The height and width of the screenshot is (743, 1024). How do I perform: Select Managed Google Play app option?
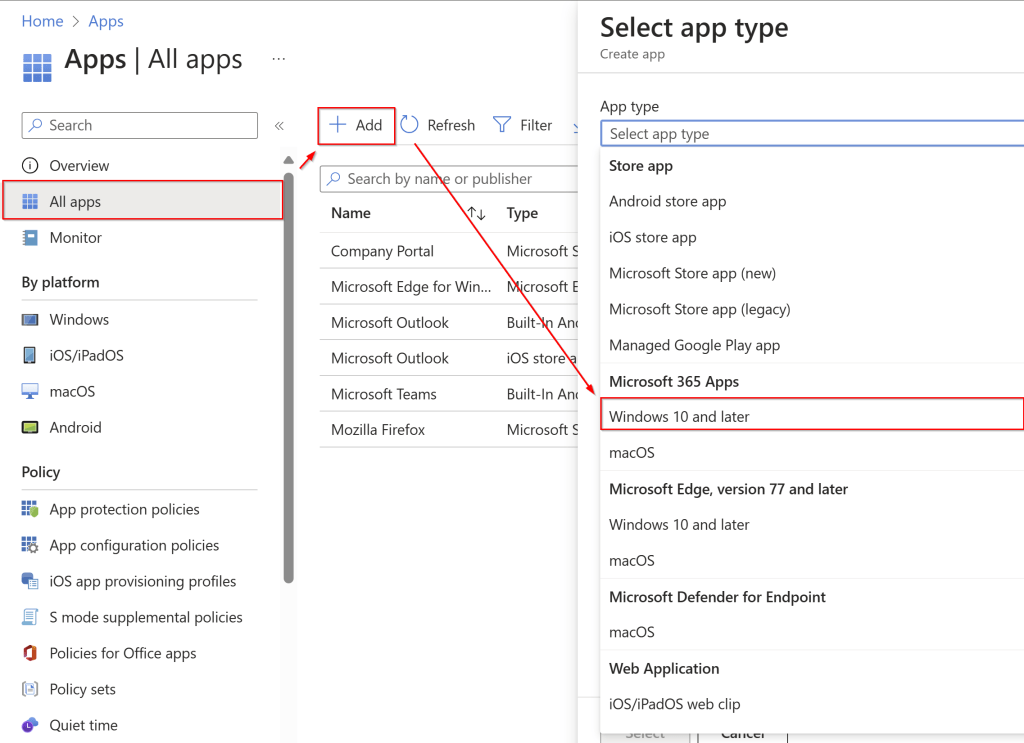click(694, 346)
